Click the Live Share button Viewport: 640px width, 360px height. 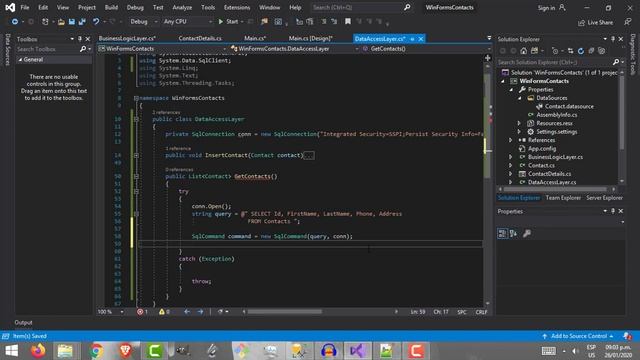[595, 22]
